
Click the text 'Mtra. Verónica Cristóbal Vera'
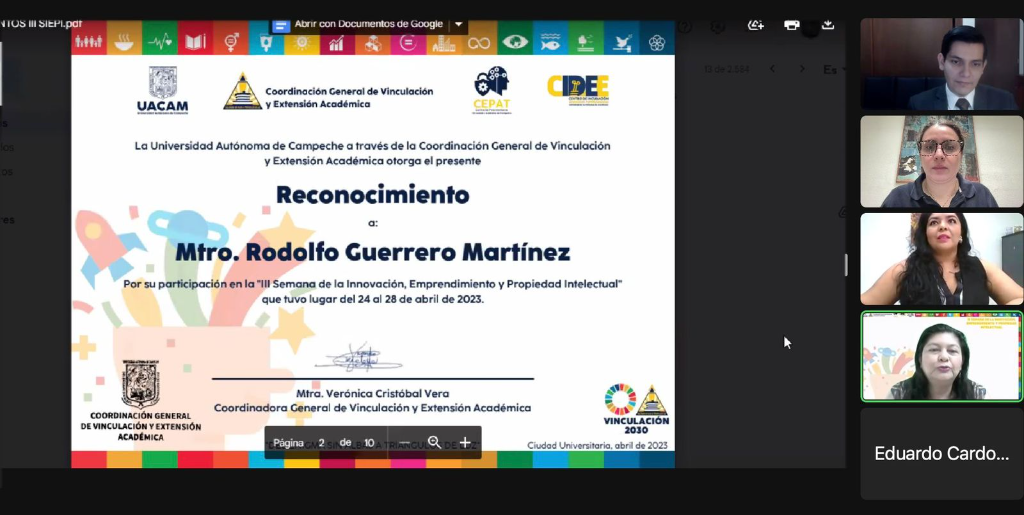[x=372, y=394]
